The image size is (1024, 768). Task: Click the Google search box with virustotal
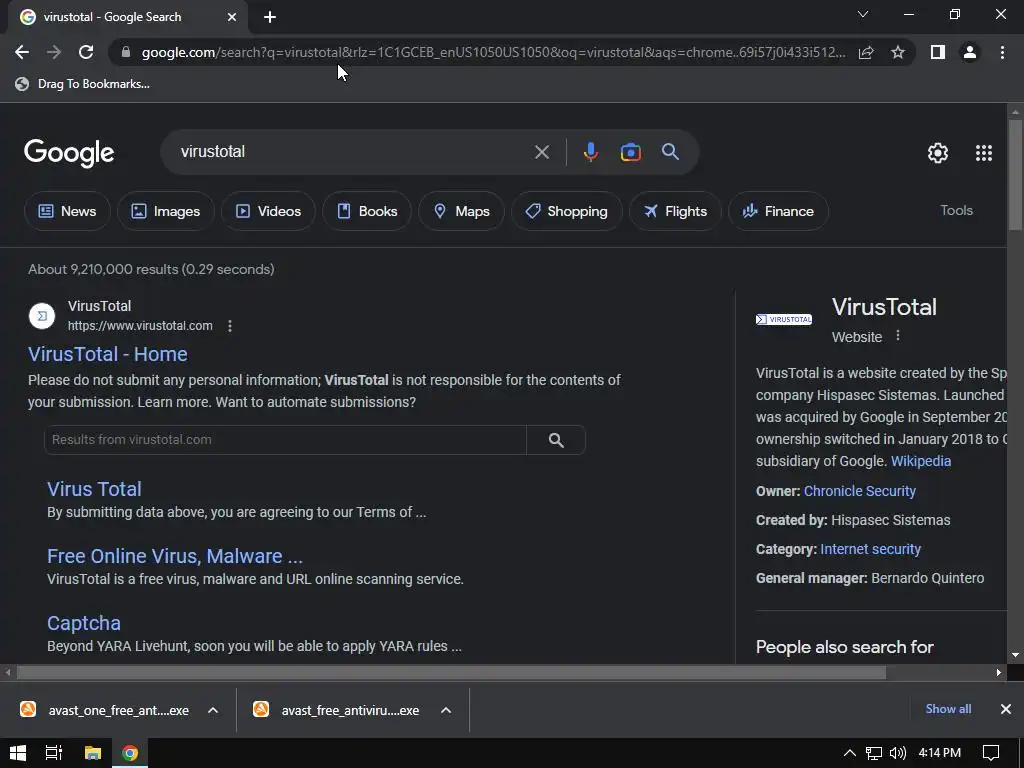[353, 152]
